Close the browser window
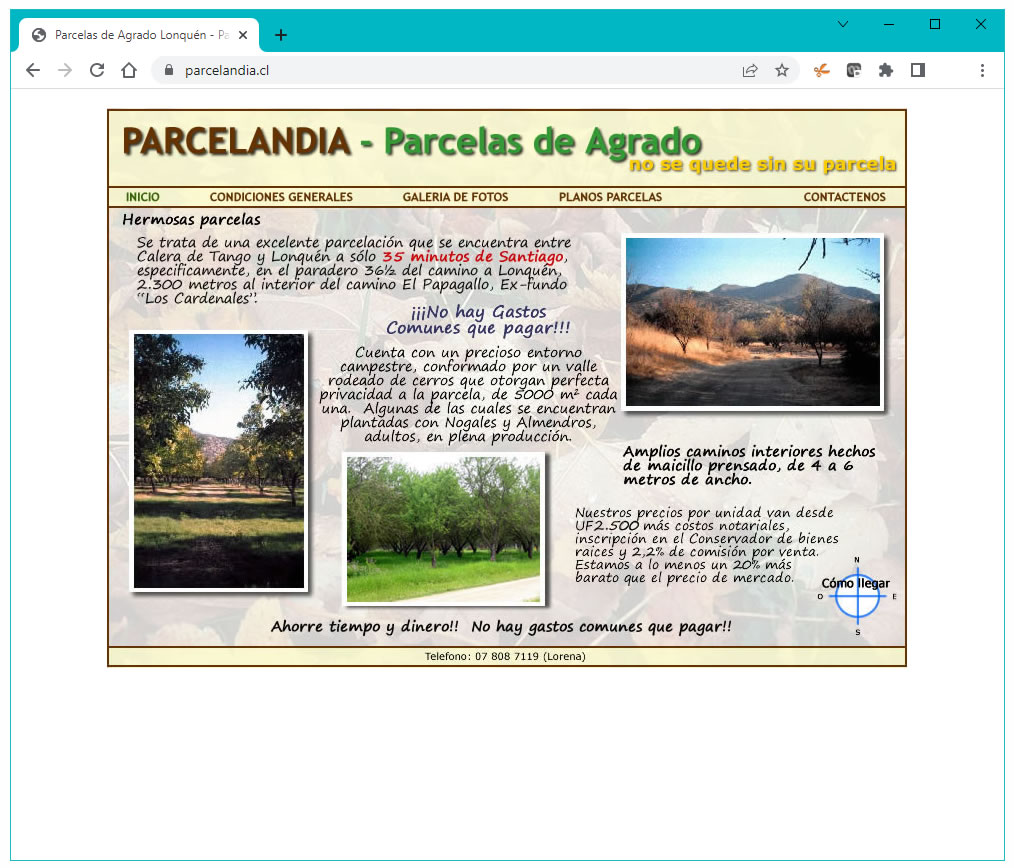 point(980,24)
